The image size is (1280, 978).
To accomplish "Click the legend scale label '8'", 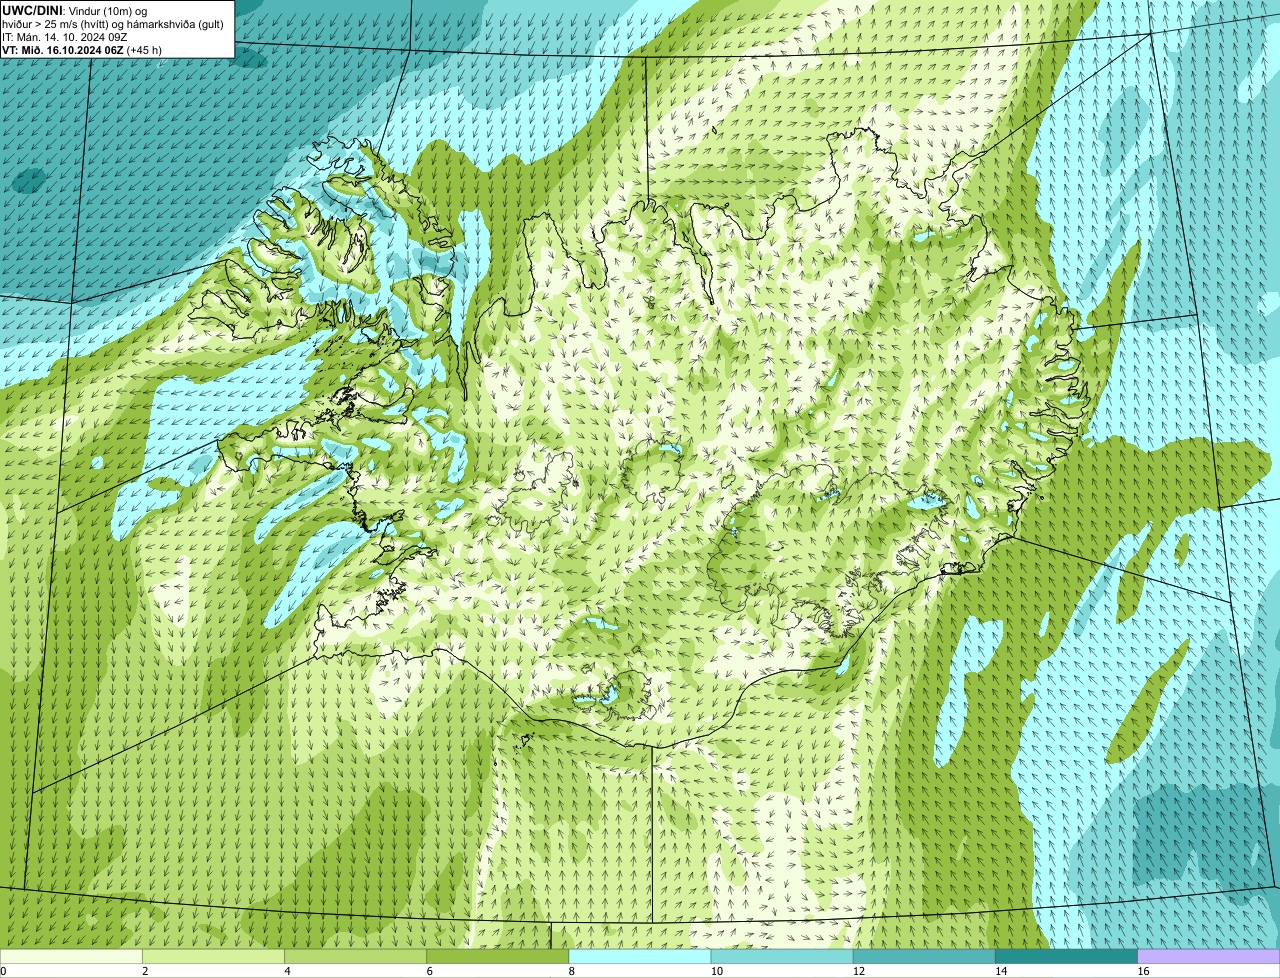I will [571, 971].
